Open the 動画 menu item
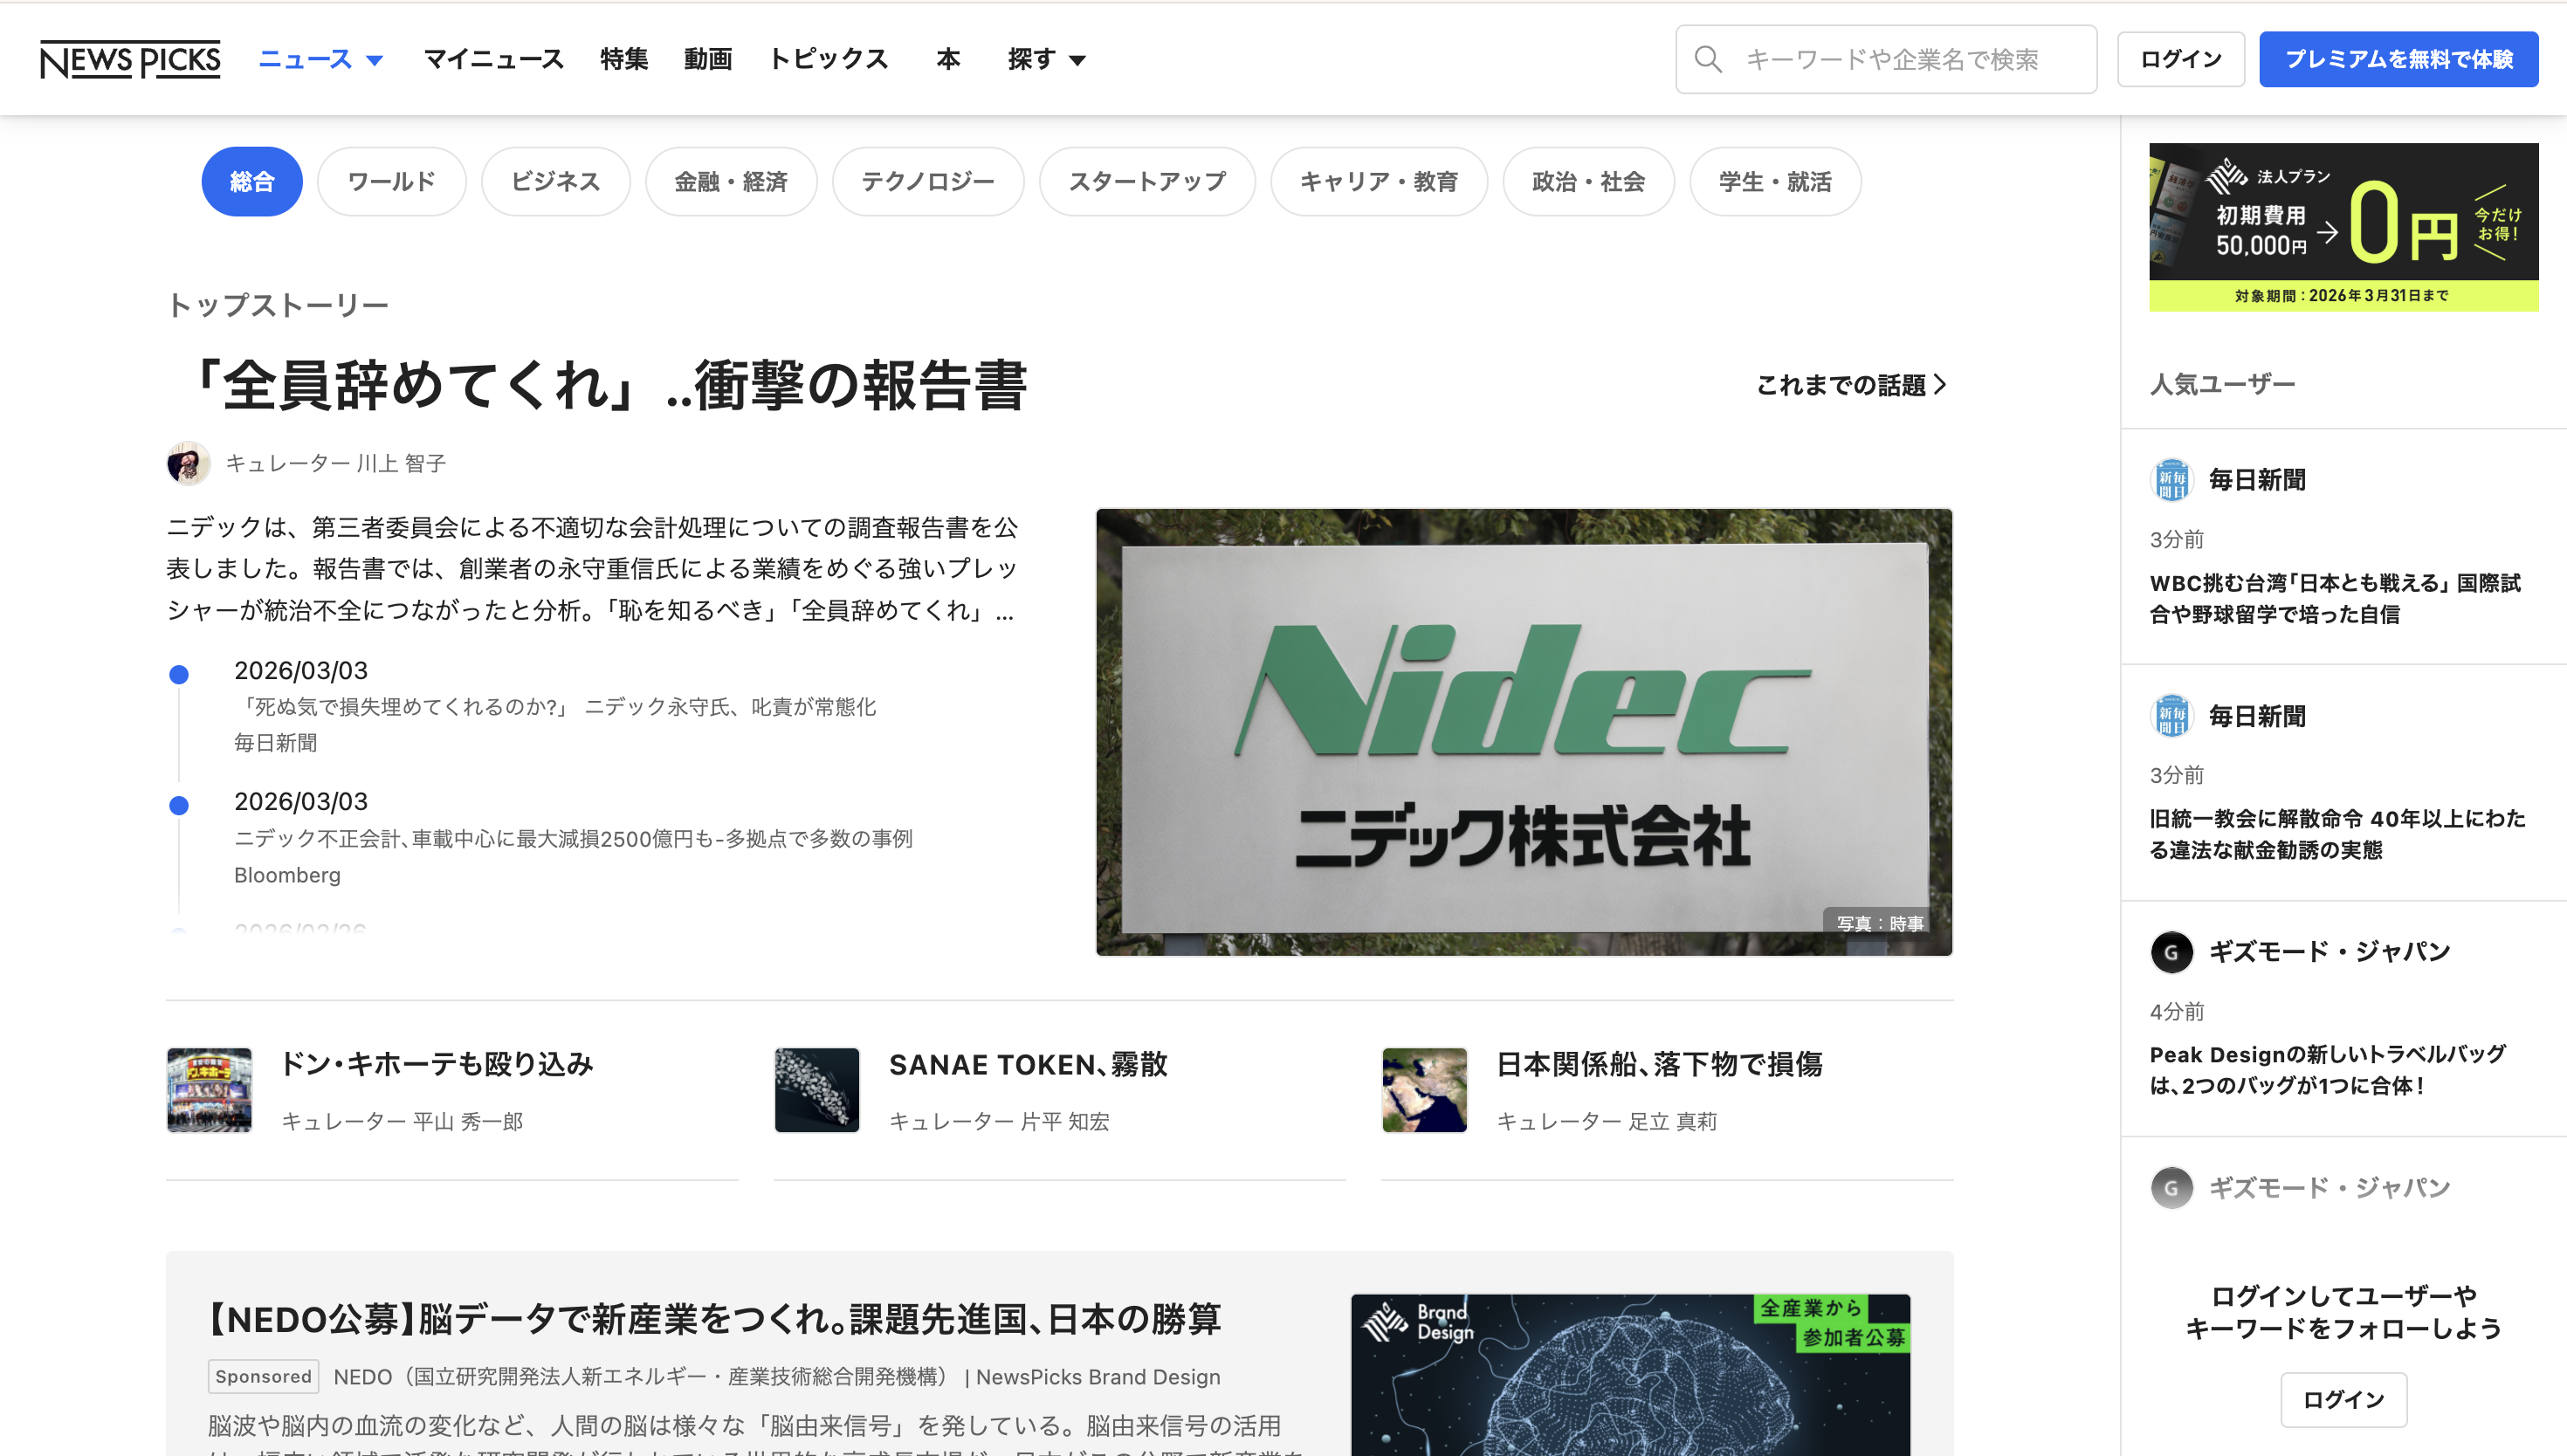The image size is (2567, 1456). click(708, 59)
